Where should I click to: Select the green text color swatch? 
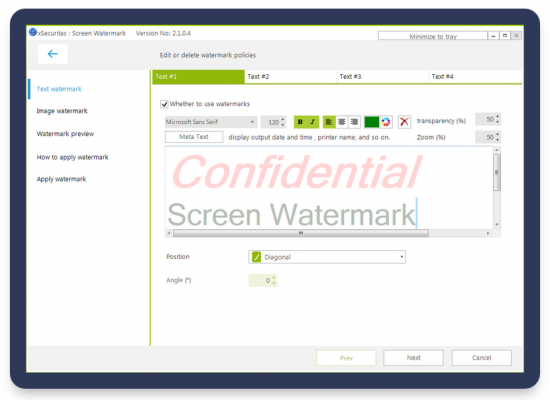tap(372, 122)
